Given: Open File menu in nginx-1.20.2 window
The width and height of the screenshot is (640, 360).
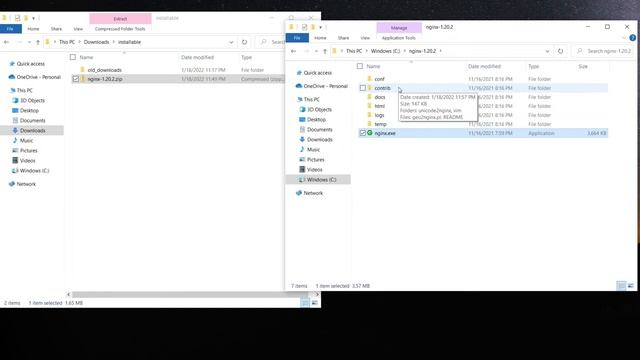Looking at the screenshot, I should point(297,38).
